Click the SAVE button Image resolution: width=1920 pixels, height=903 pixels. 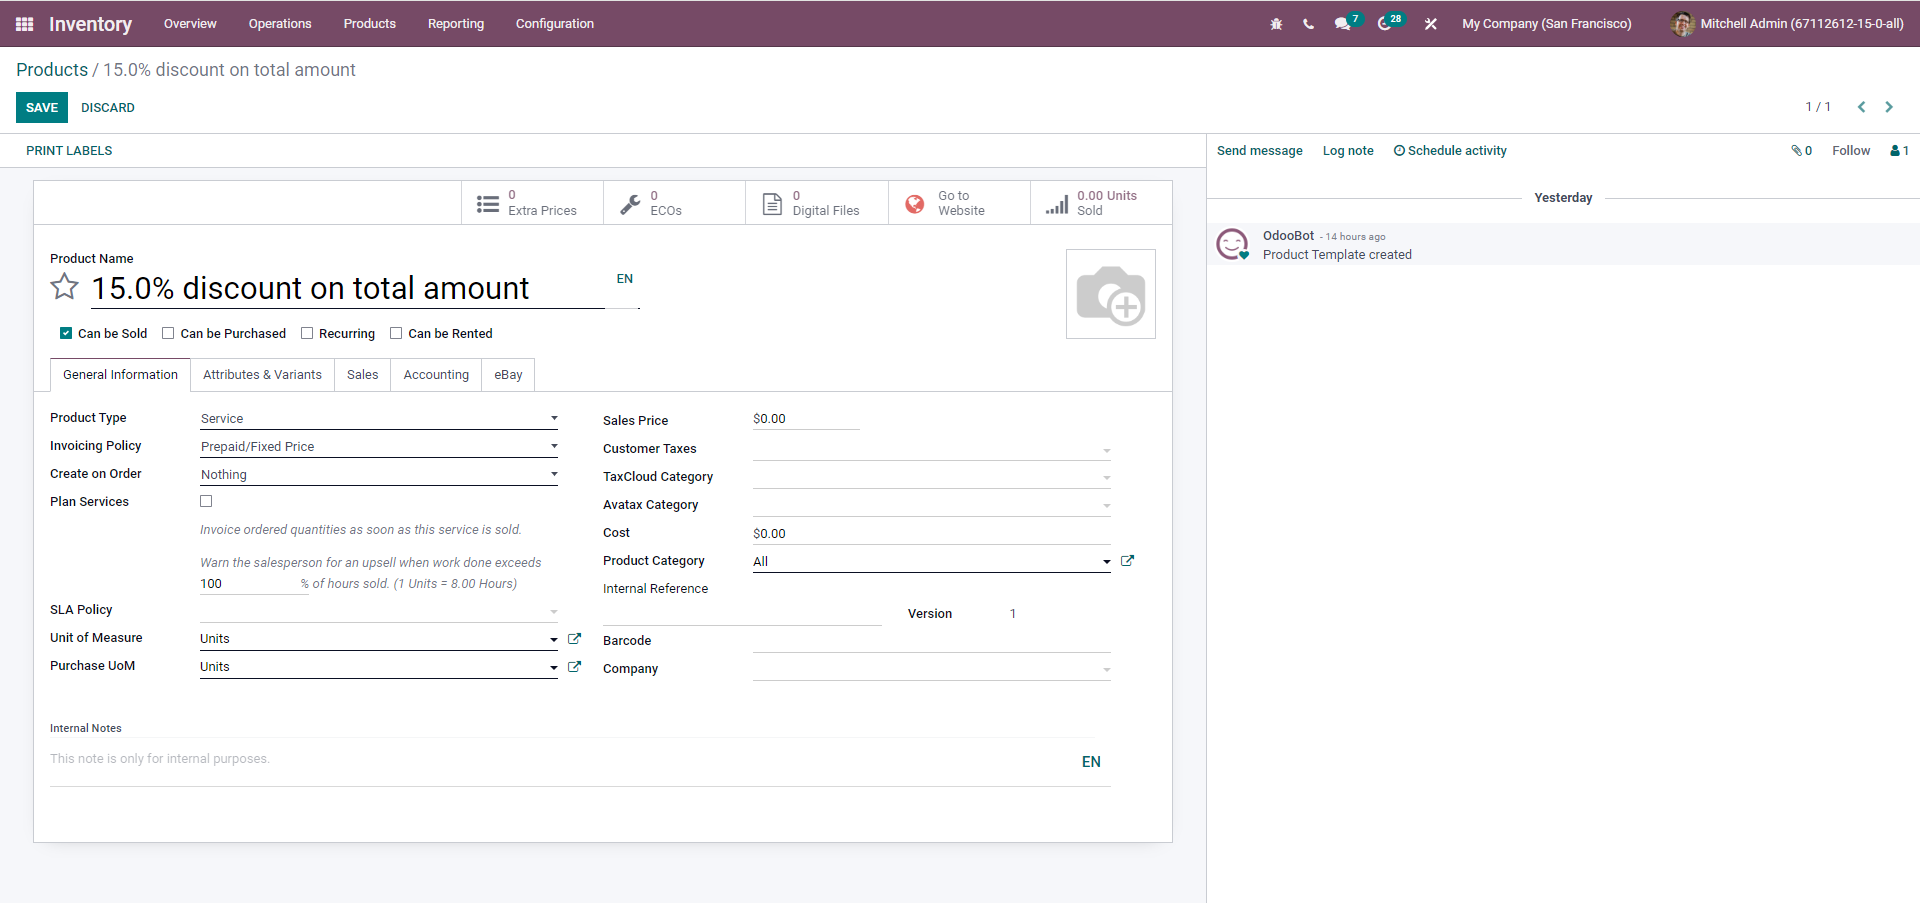pyautogui.click(x=42, y=108)
